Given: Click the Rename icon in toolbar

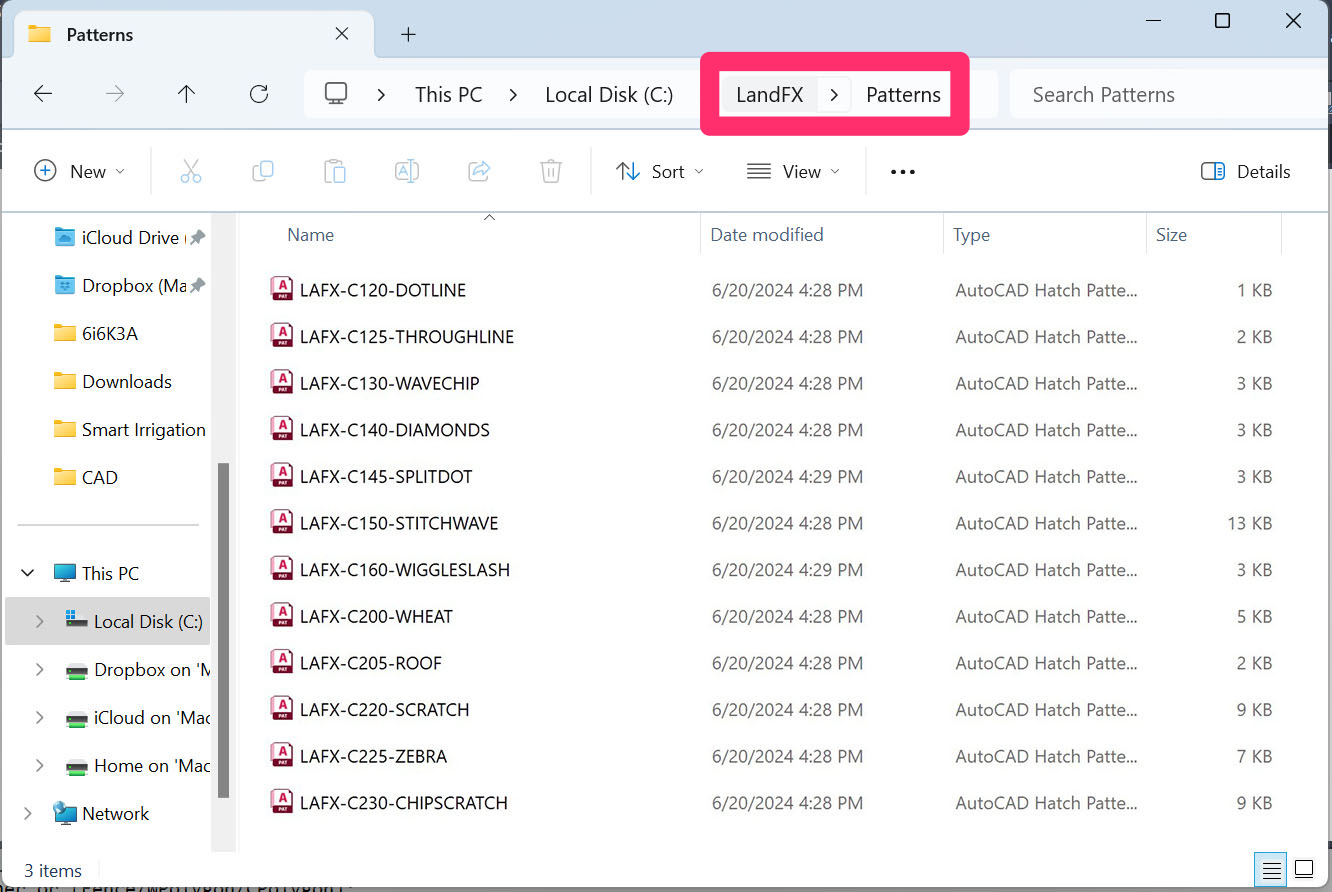Looking at the screenshot, I should pyautogui.click(x=407, y=171).
